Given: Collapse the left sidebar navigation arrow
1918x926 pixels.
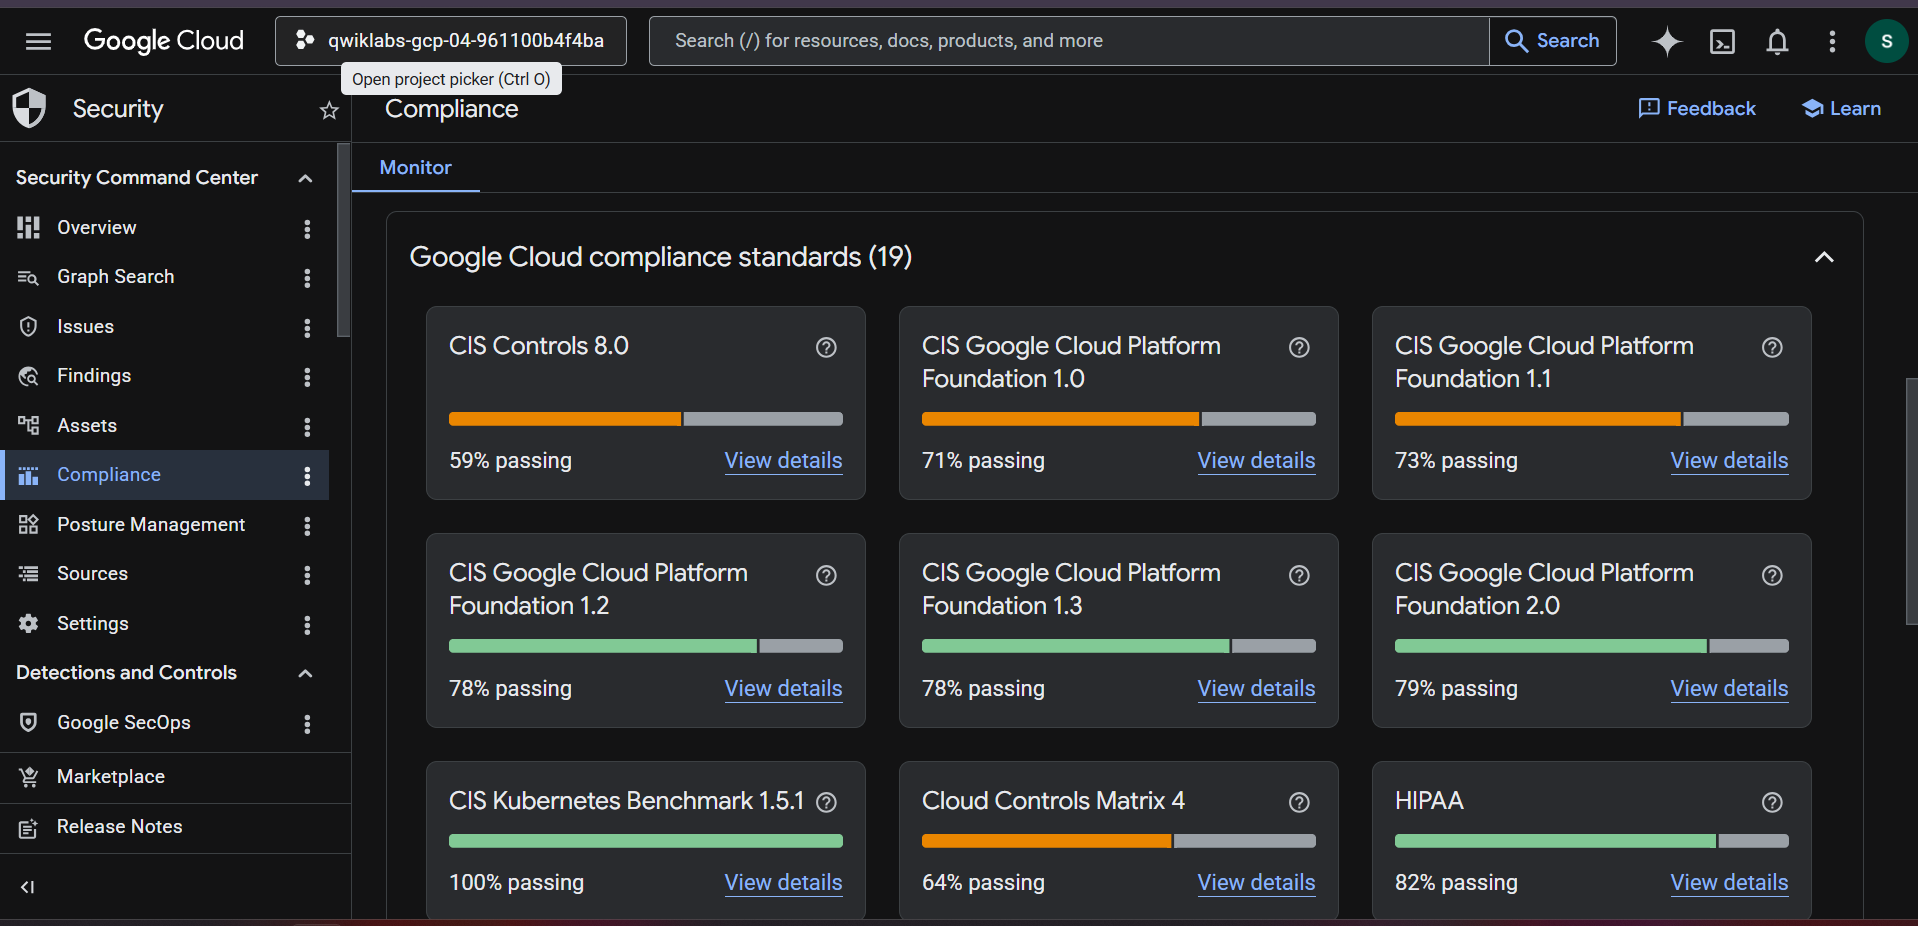Looking at the screenshot, I should click(x=28, y=887).
